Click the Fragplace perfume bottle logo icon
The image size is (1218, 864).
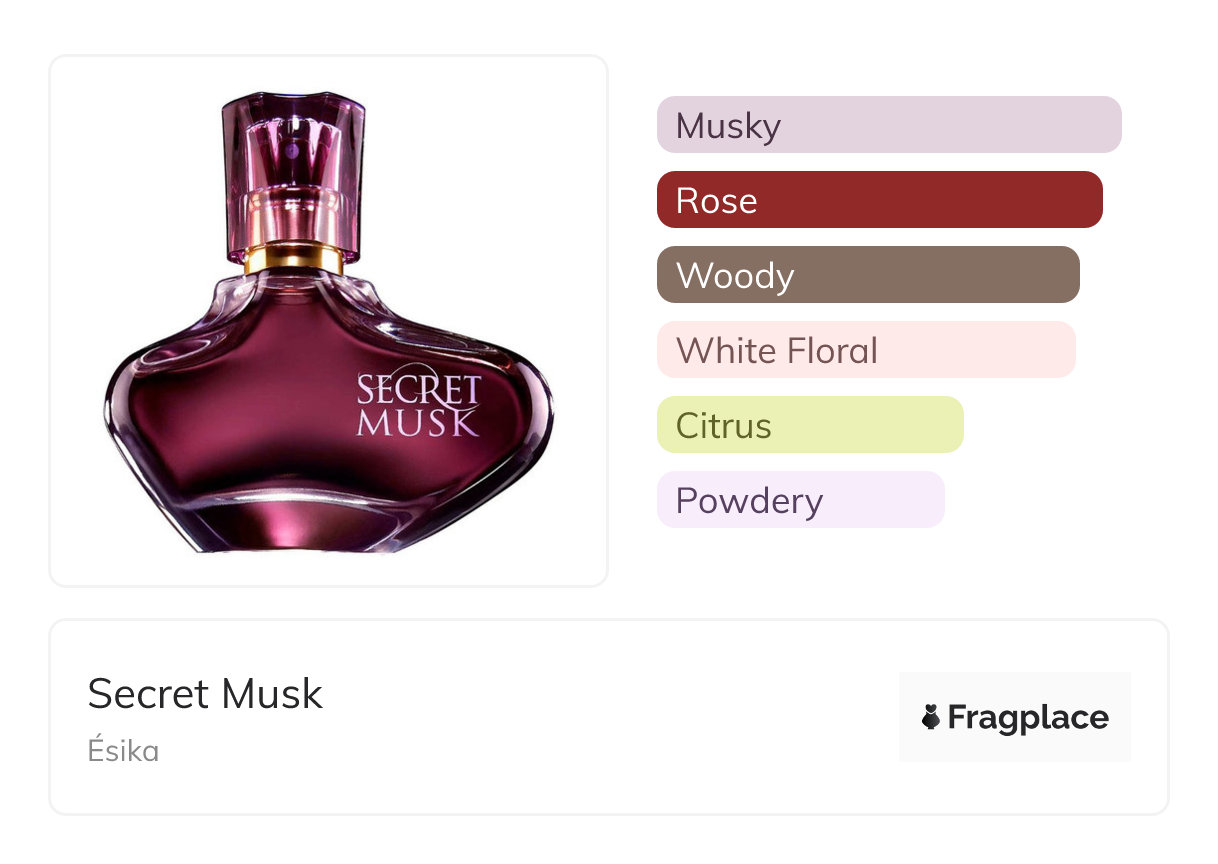tap(931, 717)
